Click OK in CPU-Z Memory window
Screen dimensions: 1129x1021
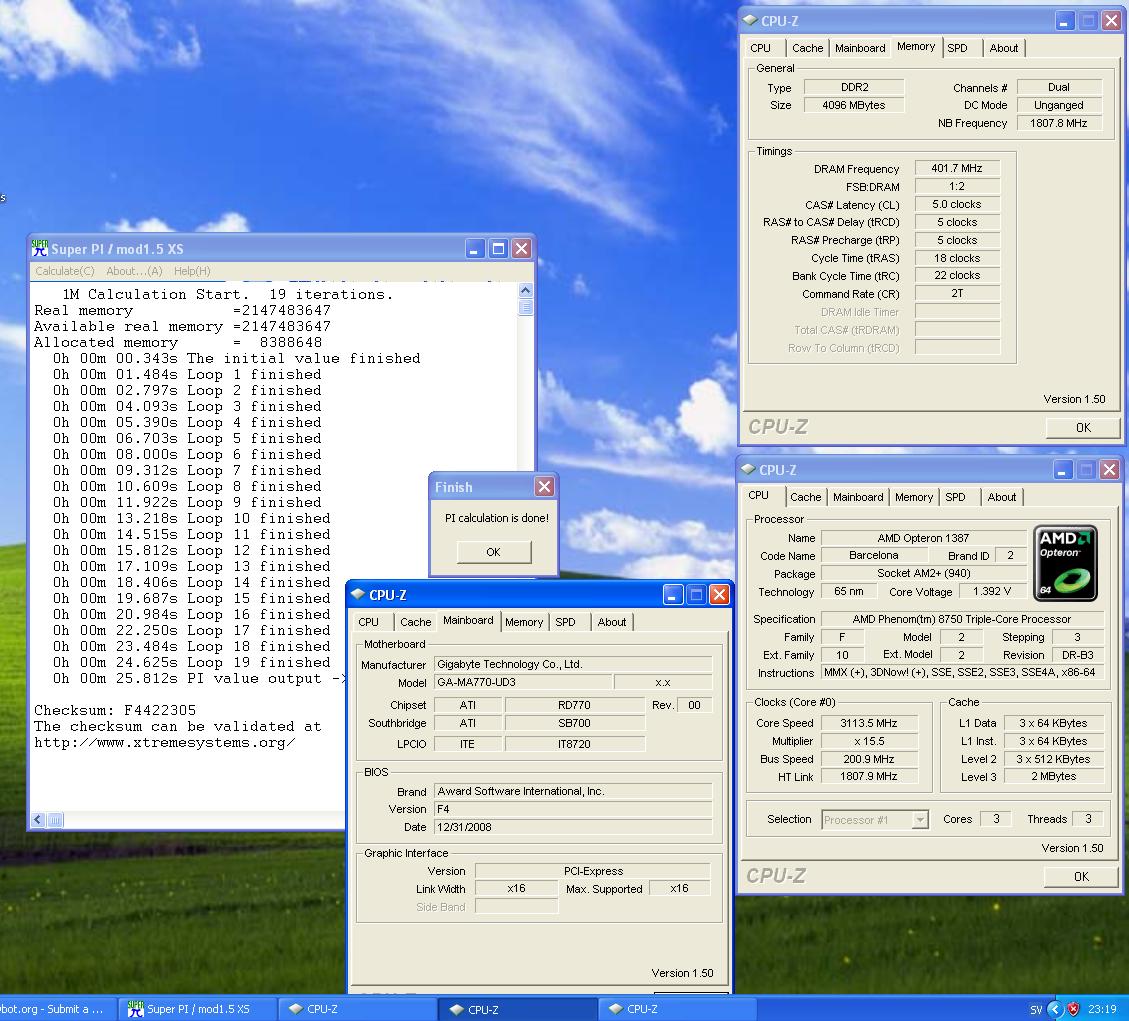pyautogui.click(x=1082, y=427)
